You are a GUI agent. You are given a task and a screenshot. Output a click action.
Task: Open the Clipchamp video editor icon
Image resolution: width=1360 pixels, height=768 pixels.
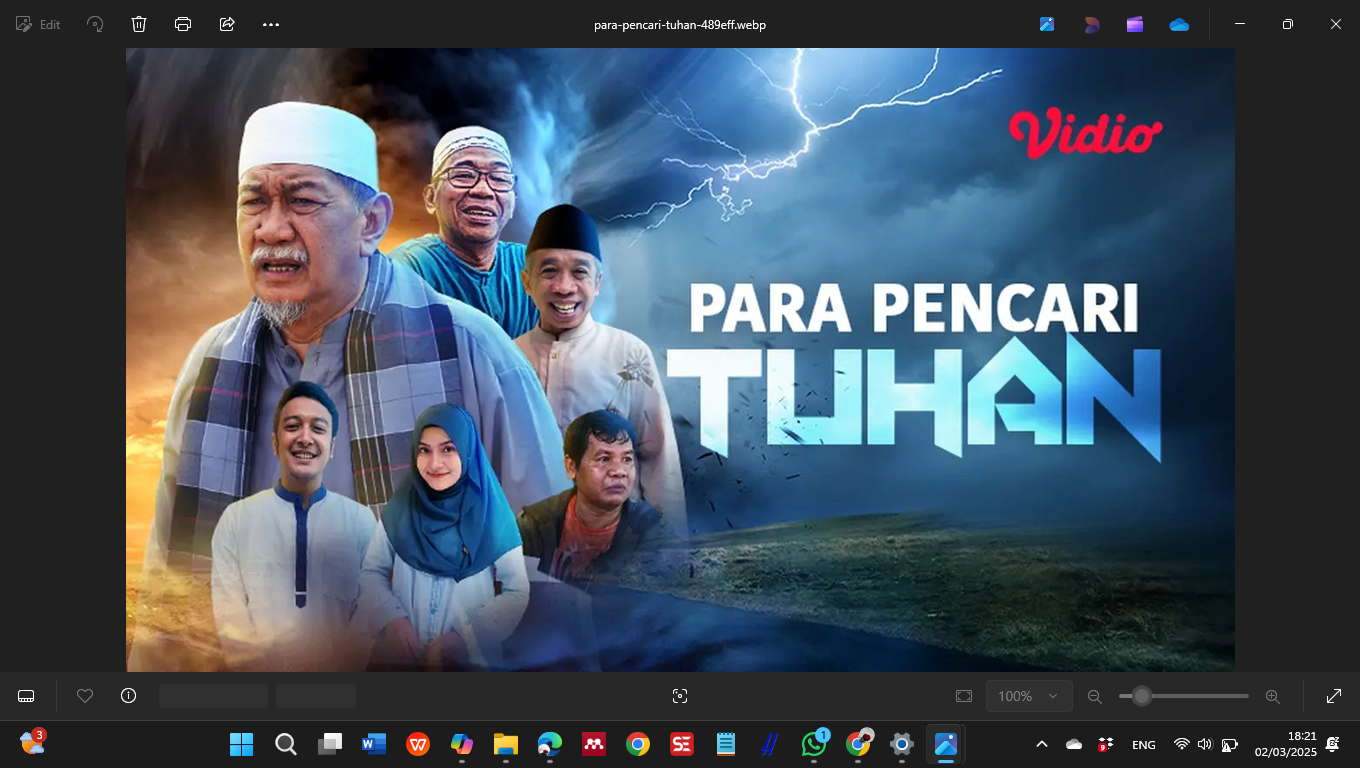pos(1135,24)
